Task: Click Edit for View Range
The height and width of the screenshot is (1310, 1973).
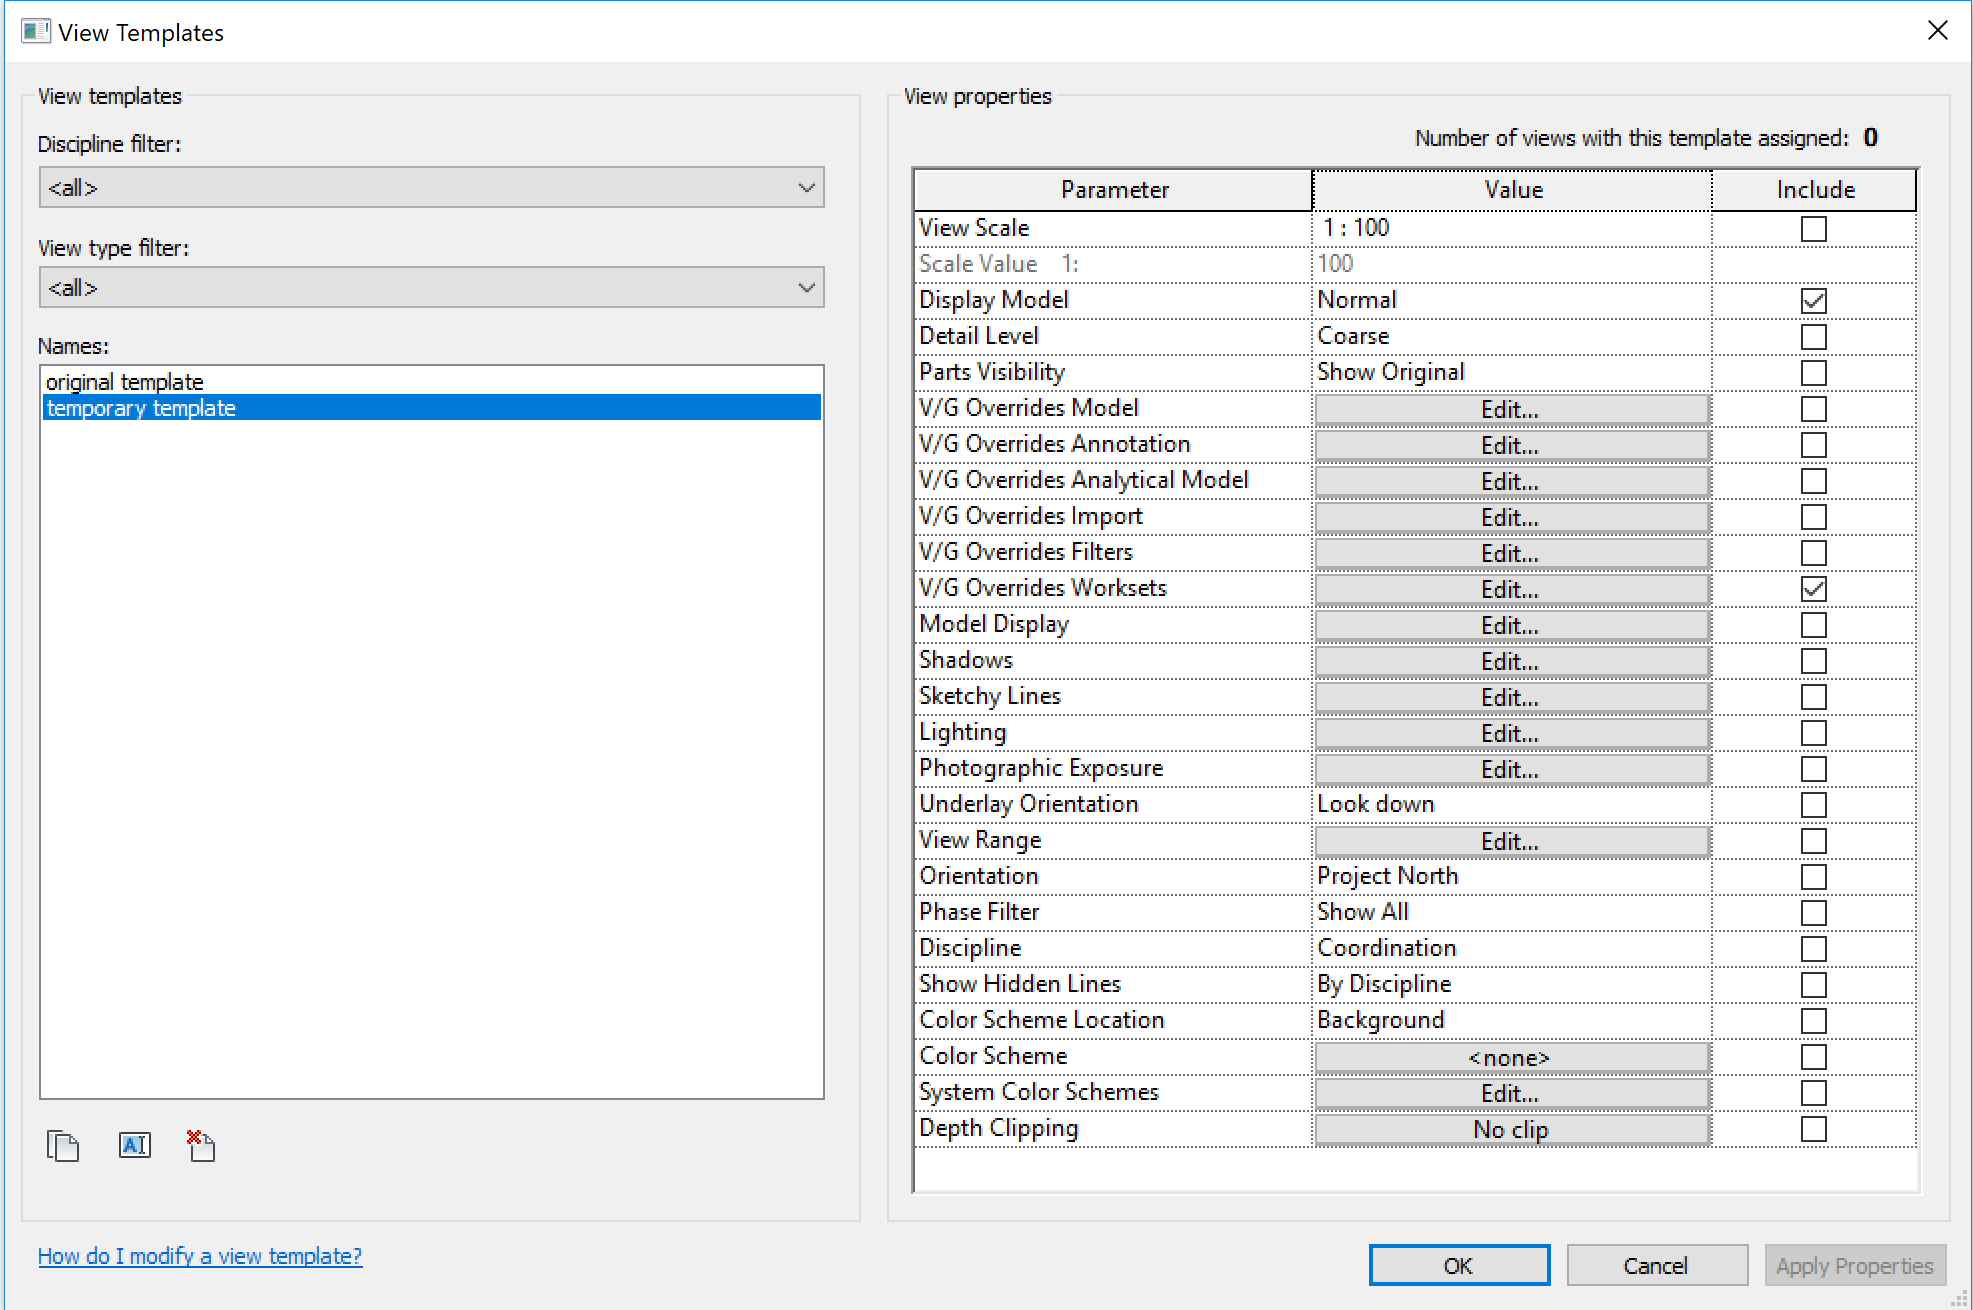Action: click(1510, 841)
